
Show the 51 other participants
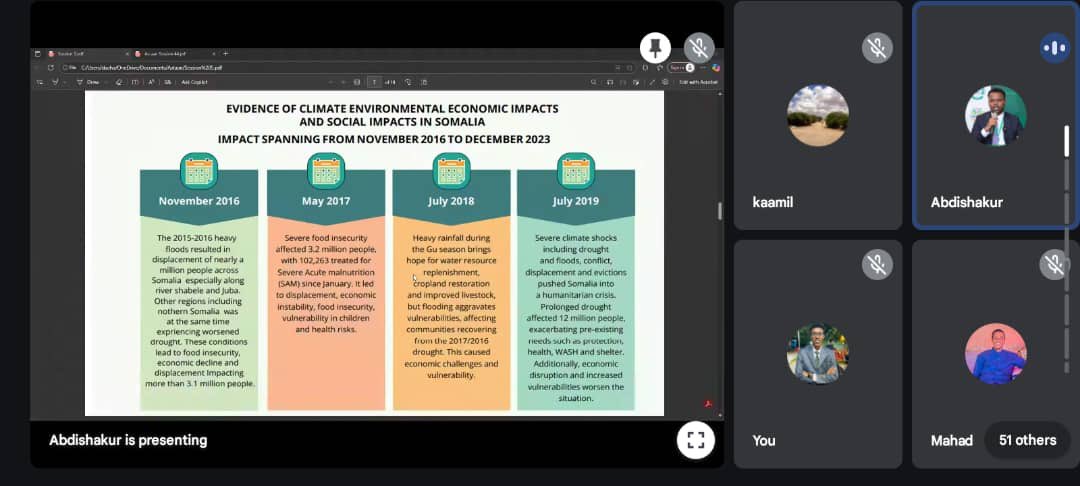[x=1027, y=440]
